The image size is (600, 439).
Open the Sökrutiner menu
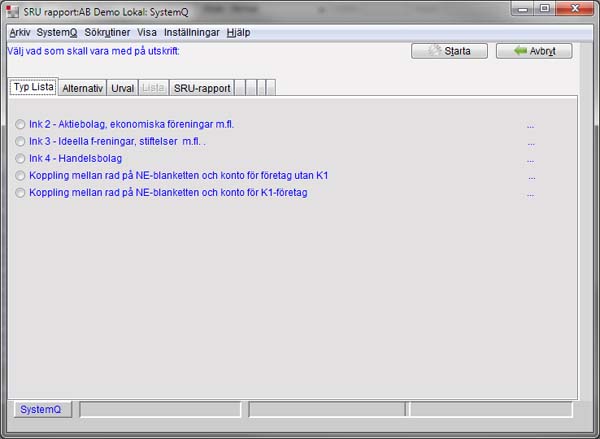(x=107, y=32)
